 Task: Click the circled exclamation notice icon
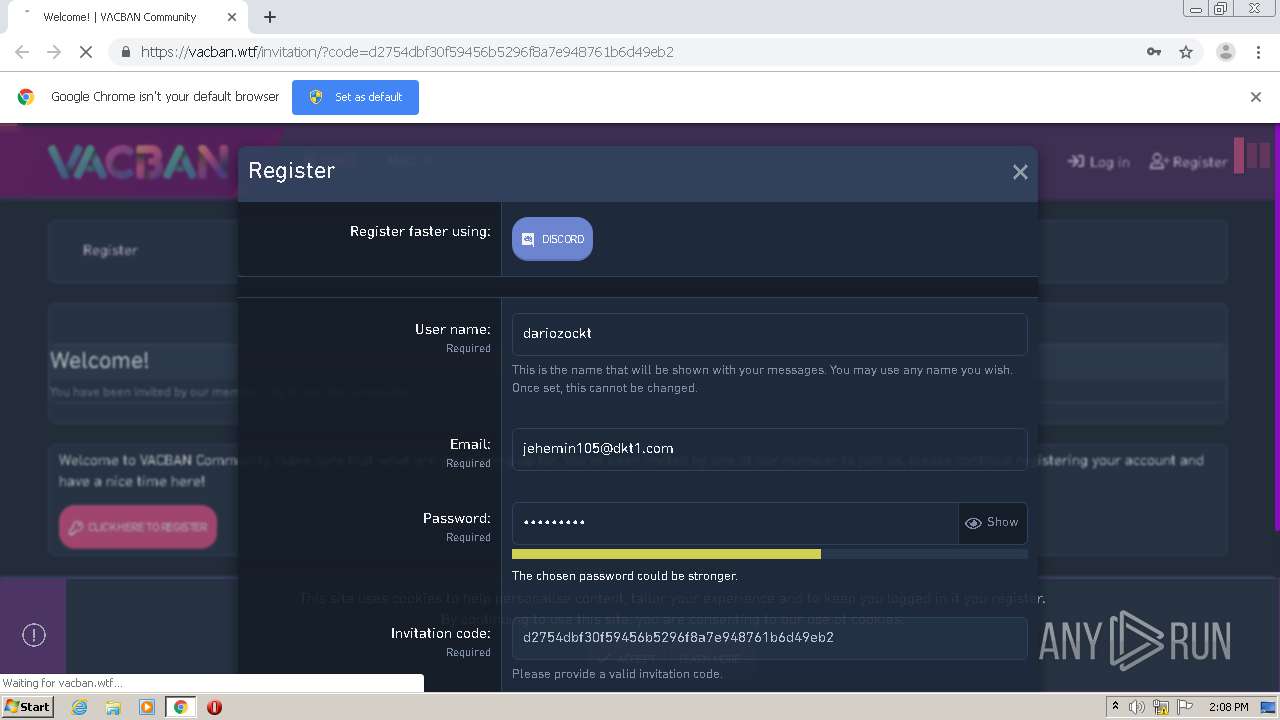coord(34,634)
